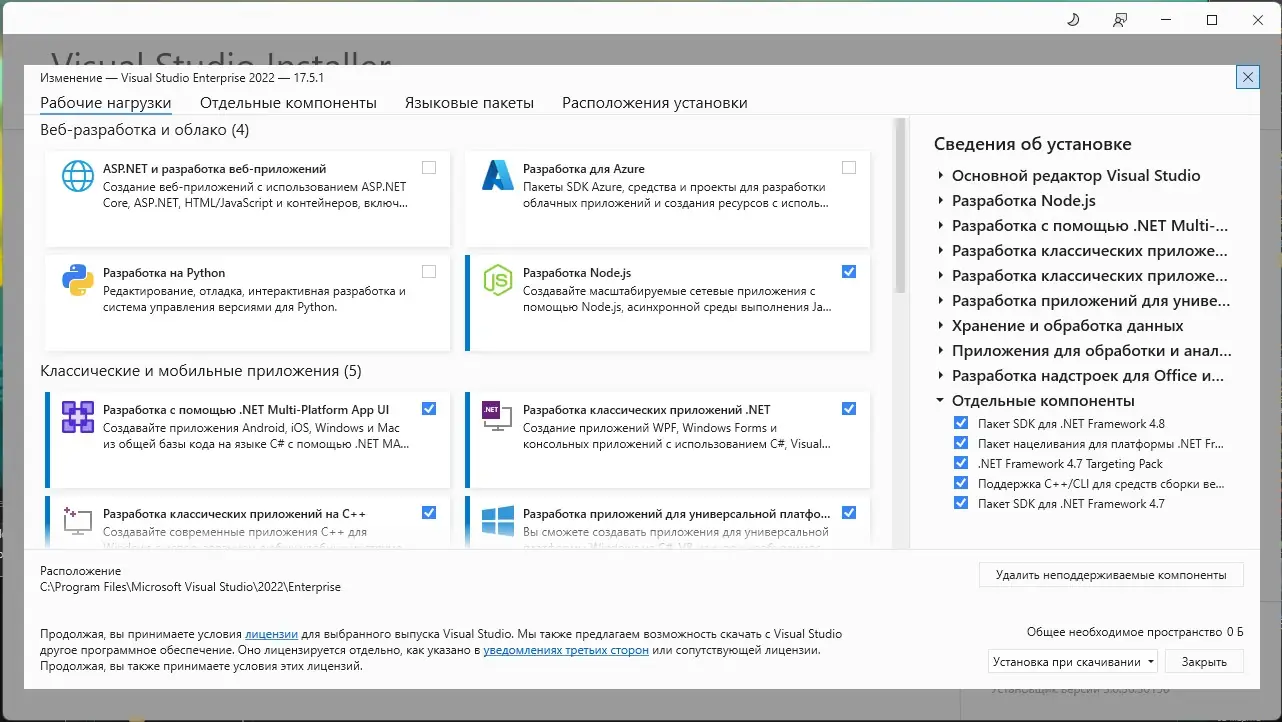This screenshot has height=722, width=1282.
Task: Uncheck the Node.js development workload
Action: (x=849, y=271)
